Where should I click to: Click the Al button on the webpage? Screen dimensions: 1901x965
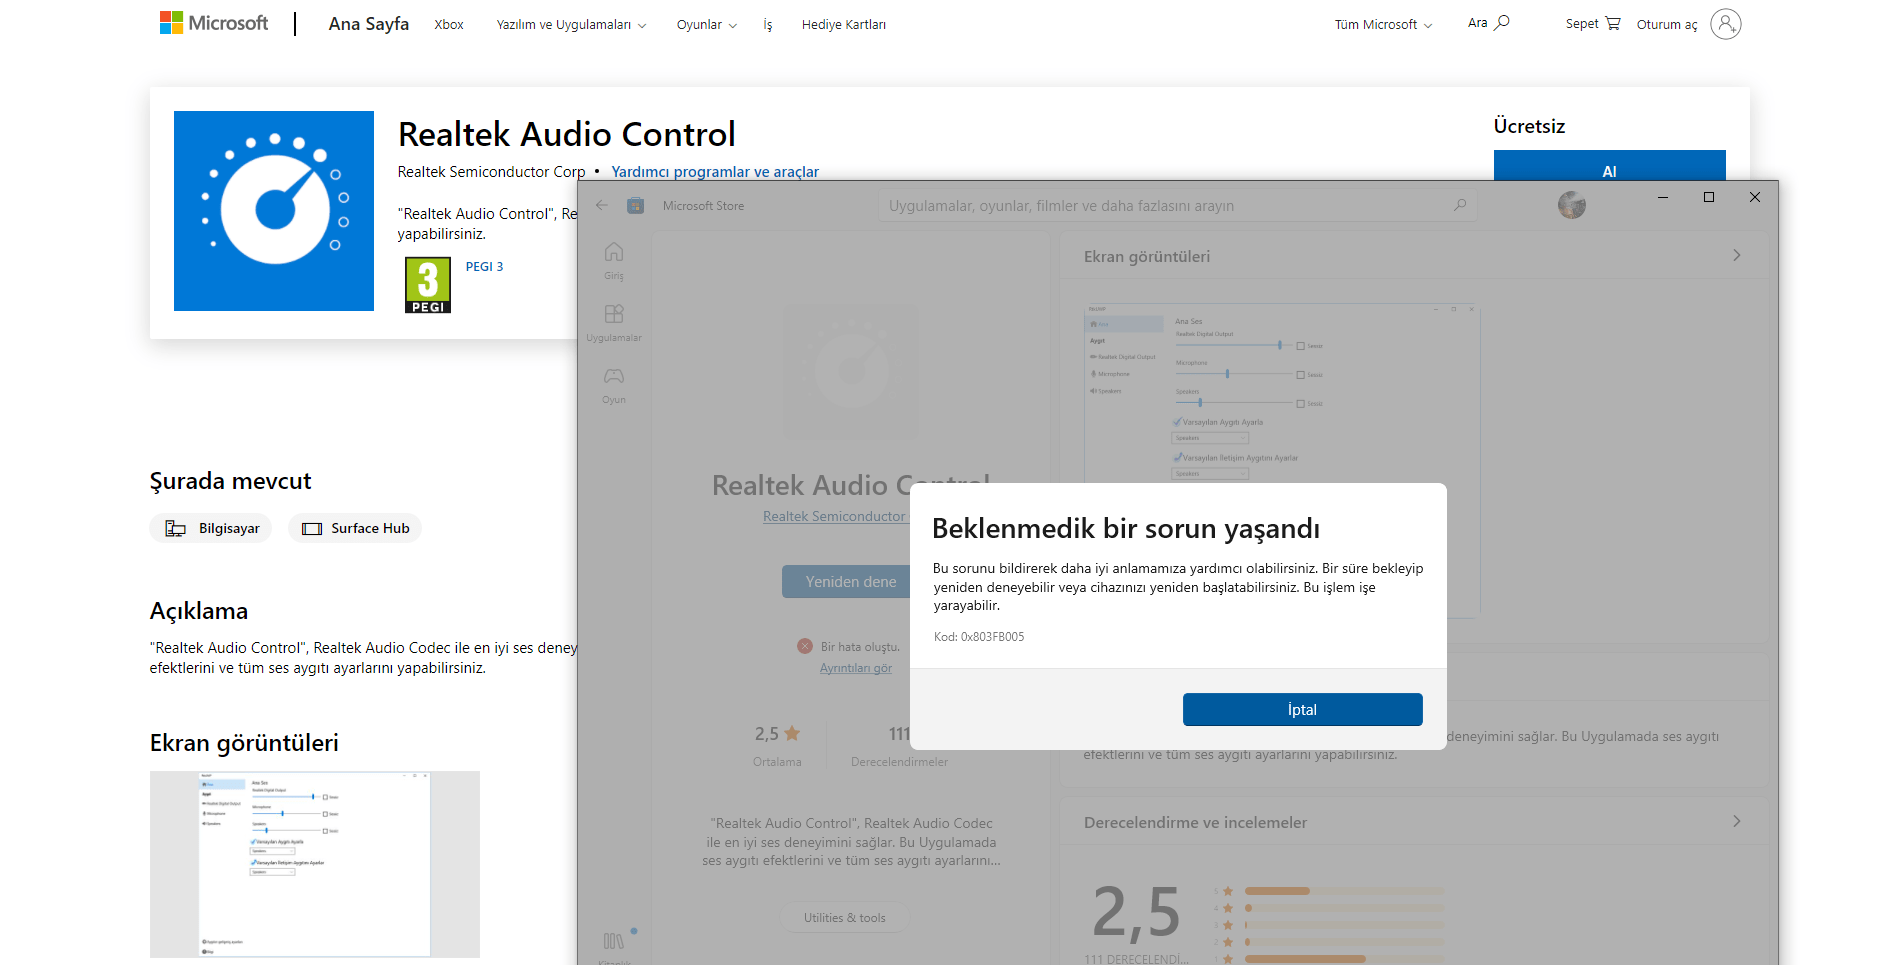click(x=1609, y=166)
